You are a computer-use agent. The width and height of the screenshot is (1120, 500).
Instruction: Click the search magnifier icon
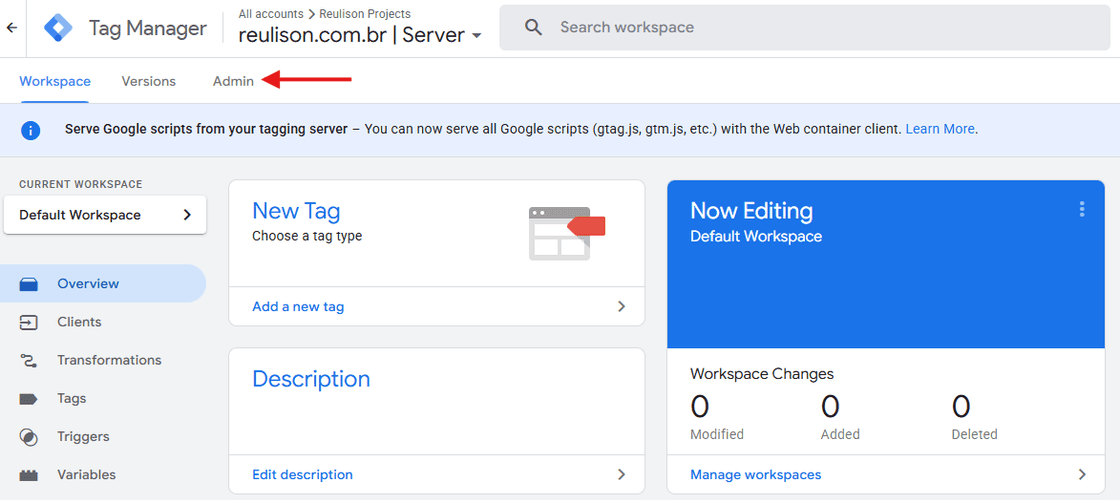(534, 28)
